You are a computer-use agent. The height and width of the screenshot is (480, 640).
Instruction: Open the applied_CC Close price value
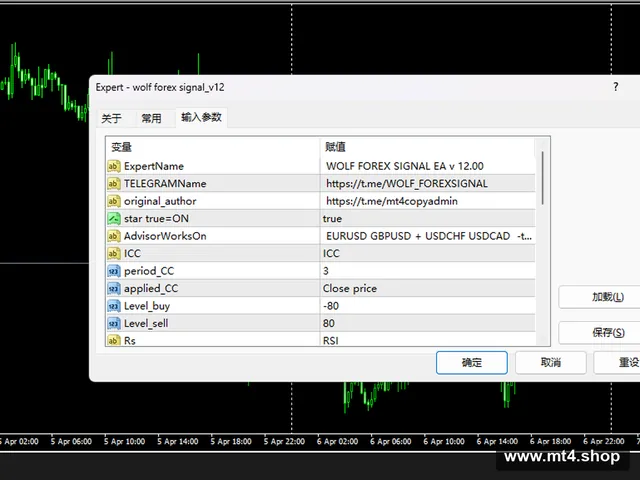350,289
